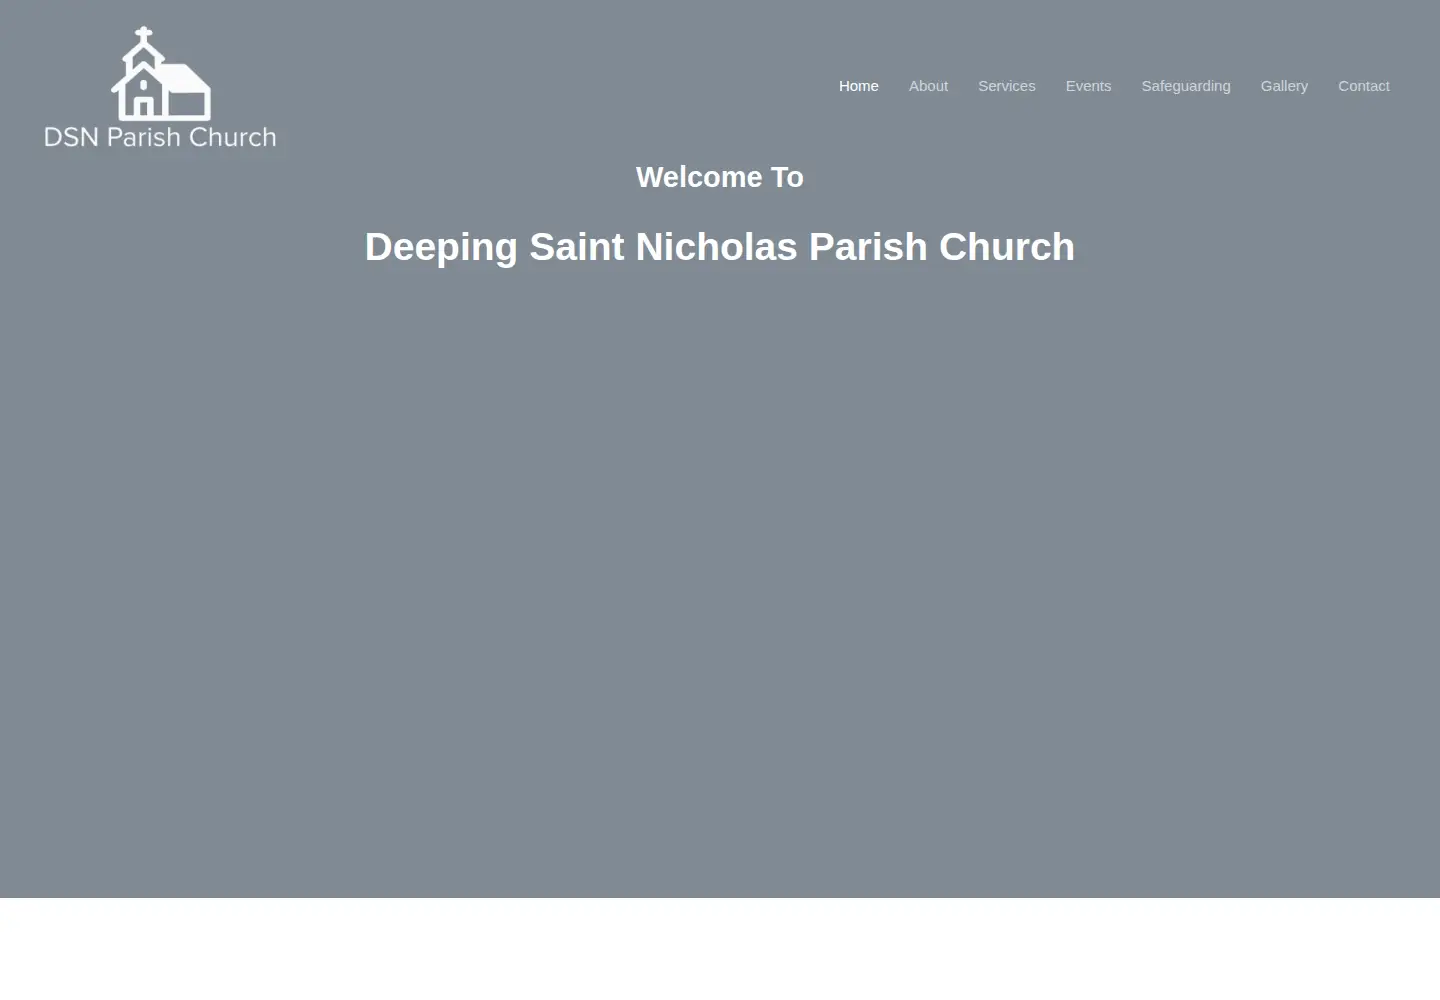The width and height of the screenshot is (1440, 1000).
Task: Navigate to the Events page
Action: pyautogui.click(x=1088, y=86)
